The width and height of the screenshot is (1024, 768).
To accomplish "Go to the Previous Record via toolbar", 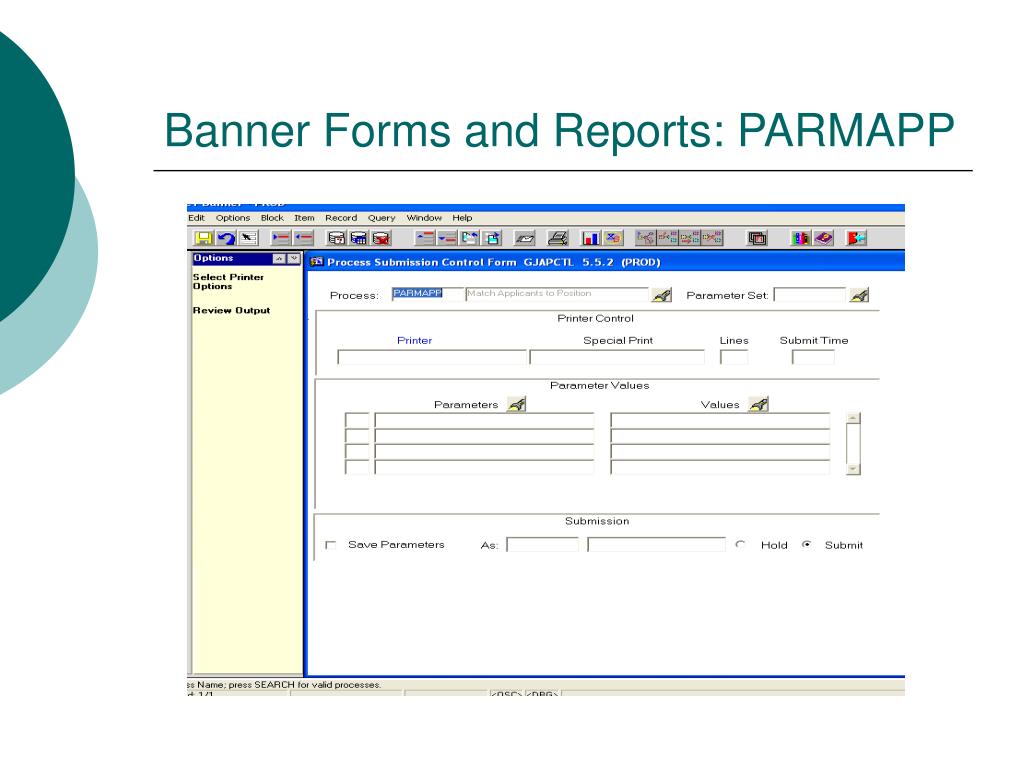I will [x=424, y=238].
